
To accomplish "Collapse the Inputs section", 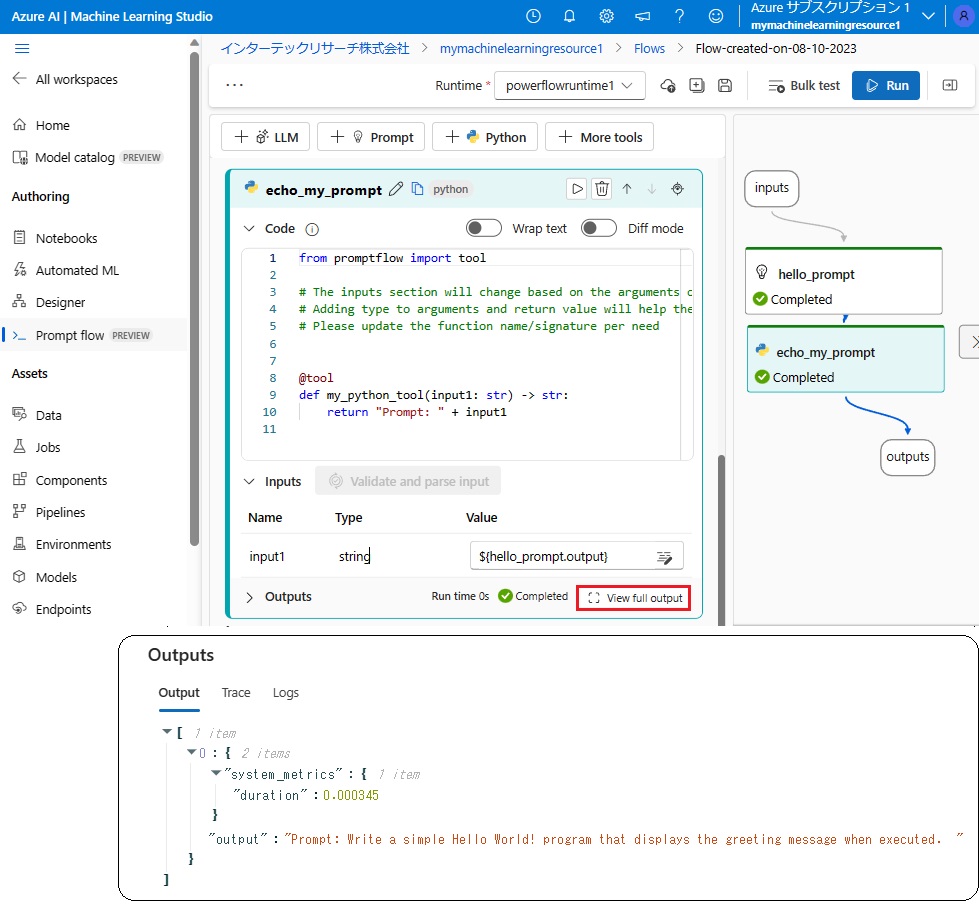I will pyautogui.click(x=249, y=481).
